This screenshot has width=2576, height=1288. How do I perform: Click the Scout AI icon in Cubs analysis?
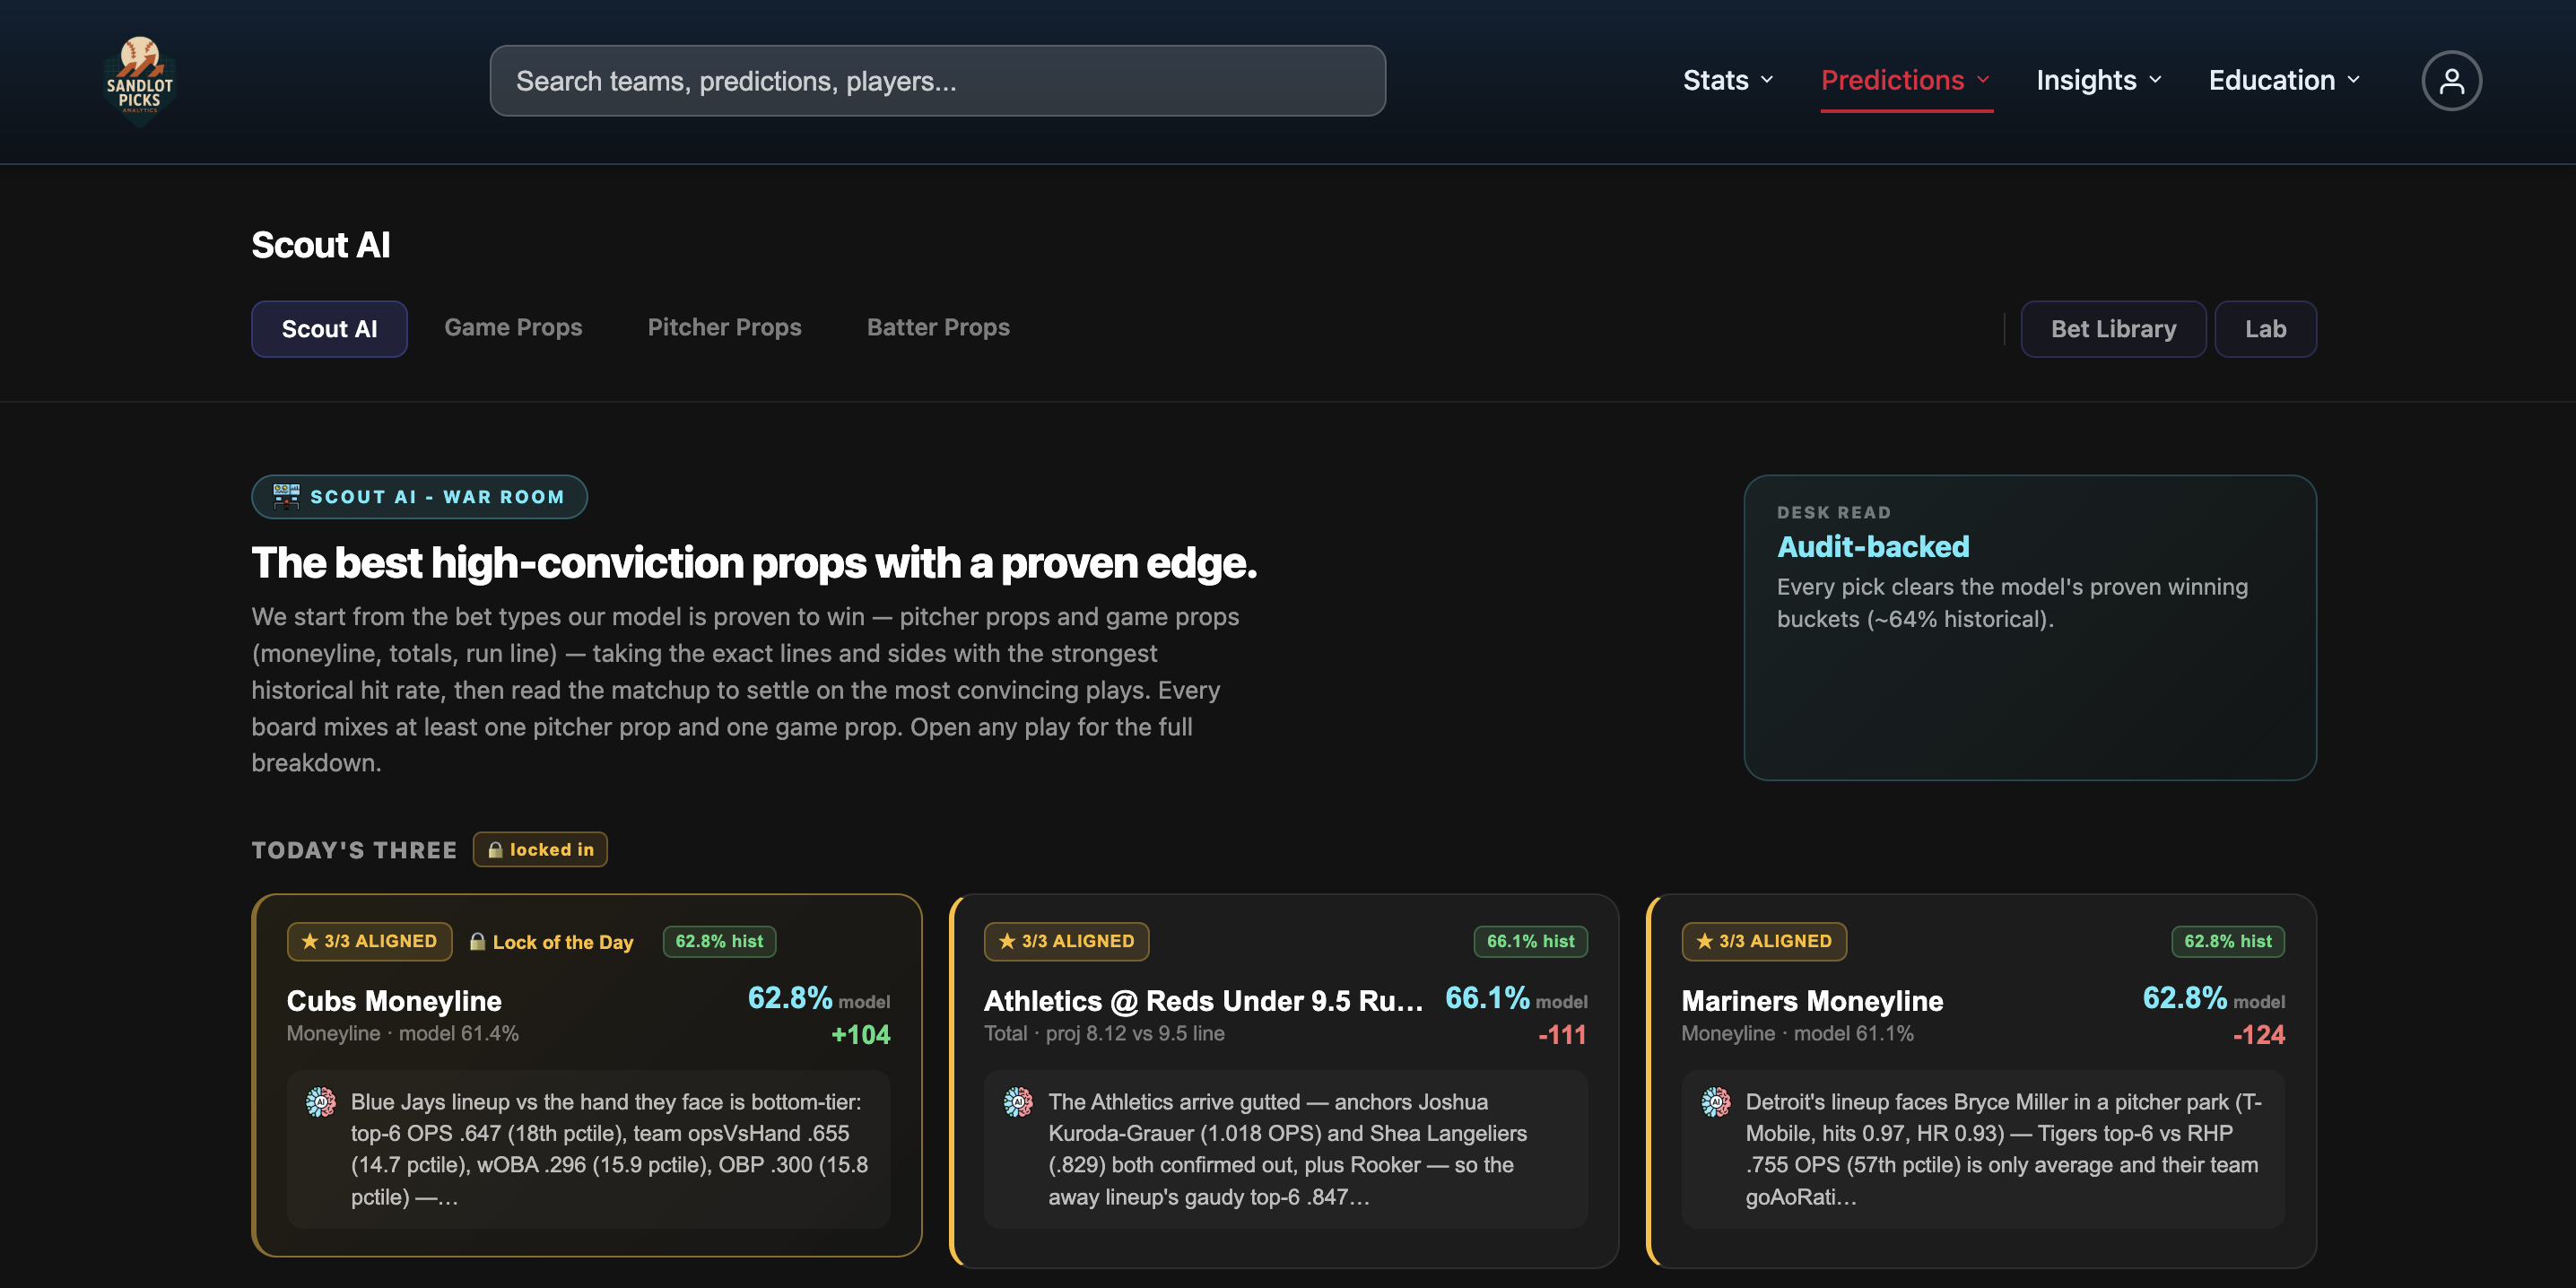coord(321,1102)
